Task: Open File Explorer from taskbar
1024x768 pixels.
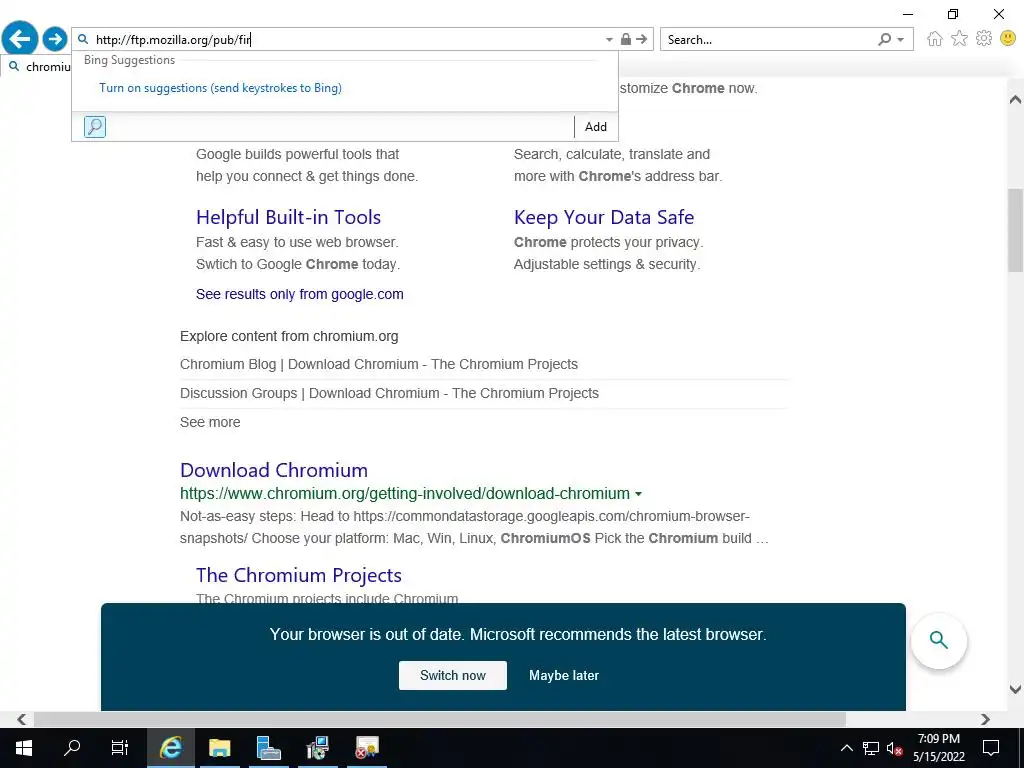Action: click(x=219, y=748)
